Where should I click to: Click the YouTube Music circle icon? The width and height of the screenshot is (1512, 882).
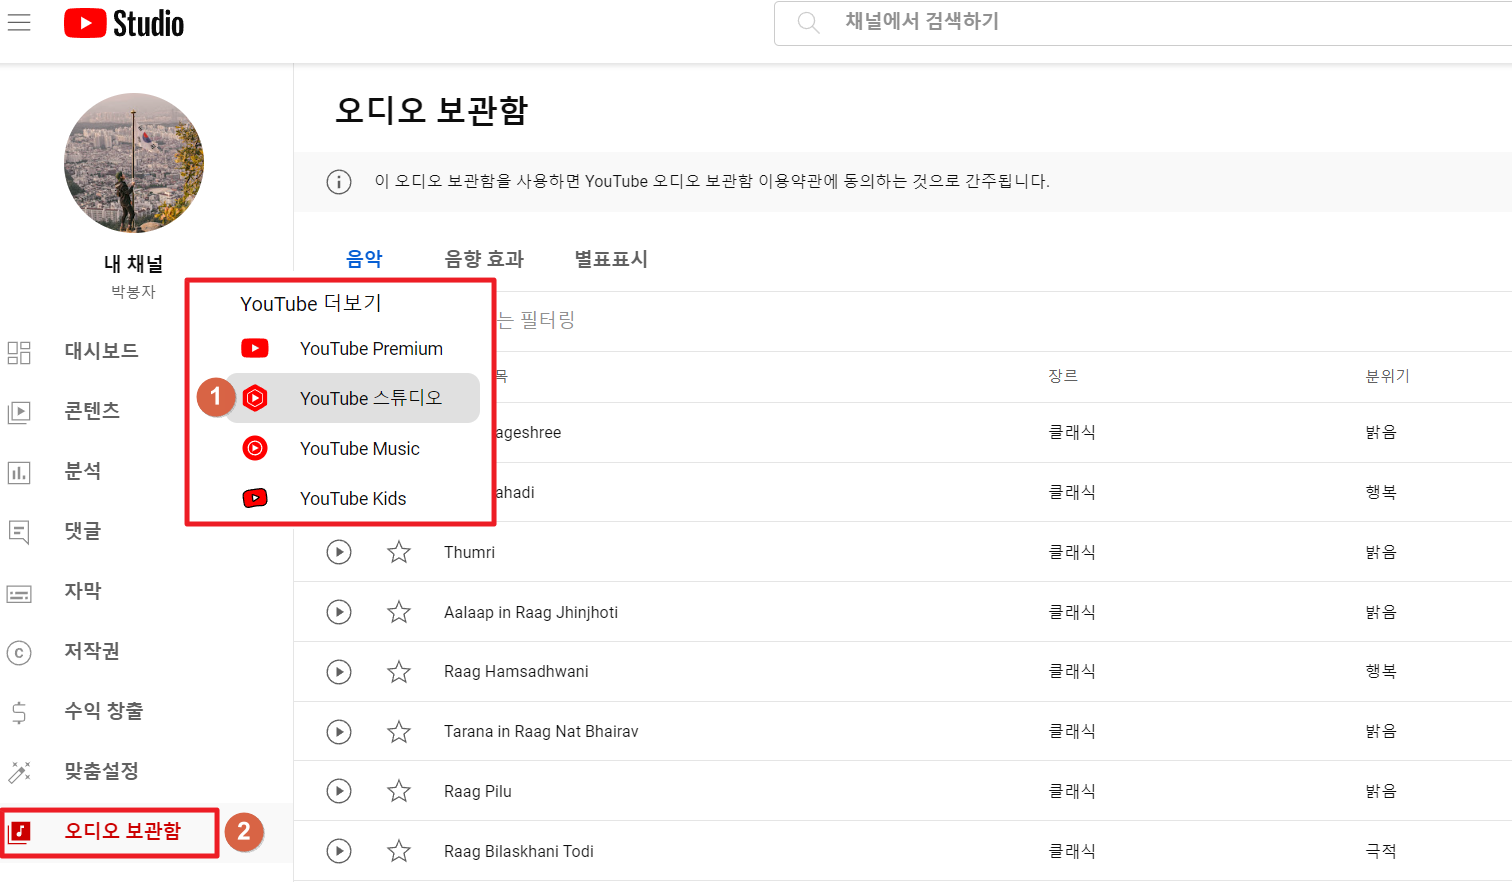255,448
